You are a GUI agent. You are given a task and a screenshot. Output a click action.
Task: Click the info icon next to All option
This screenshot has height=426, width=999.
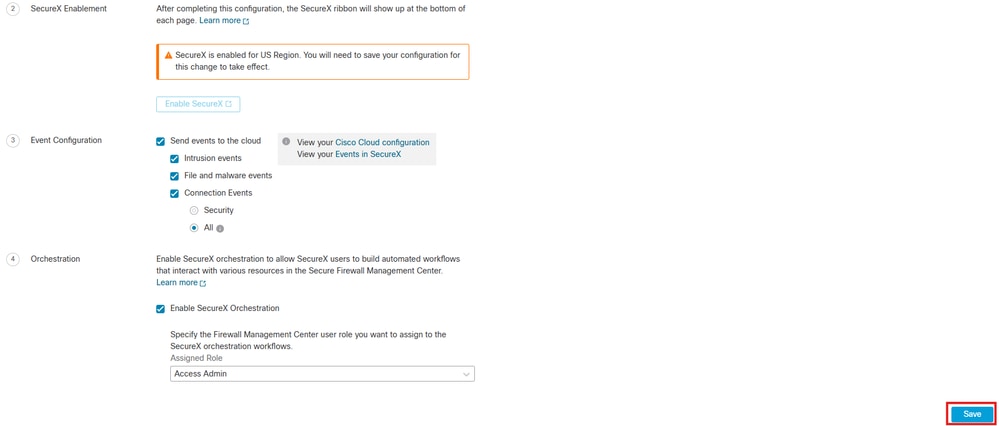pos(220,229)
